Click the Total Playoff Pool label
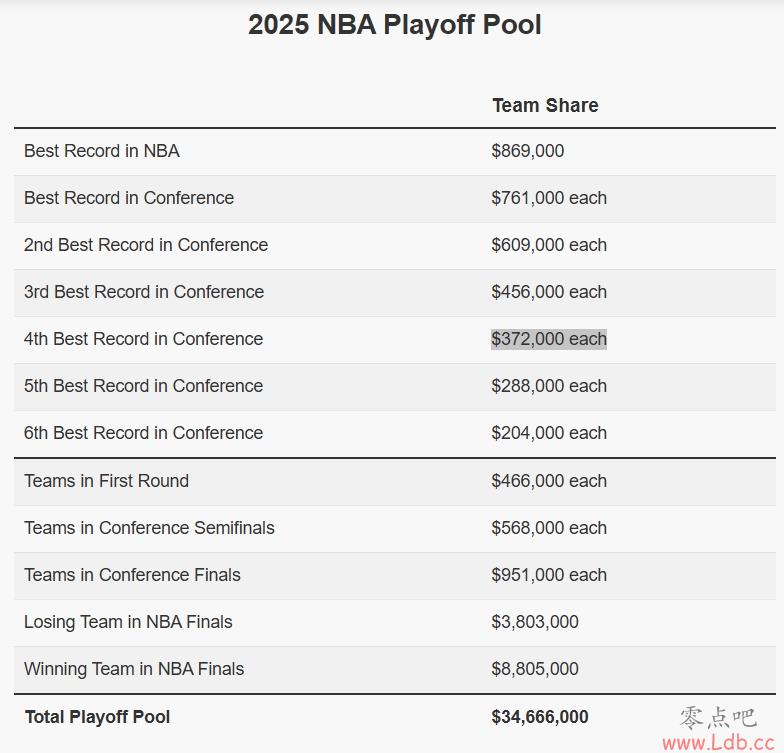 click(x=98, y=717)
